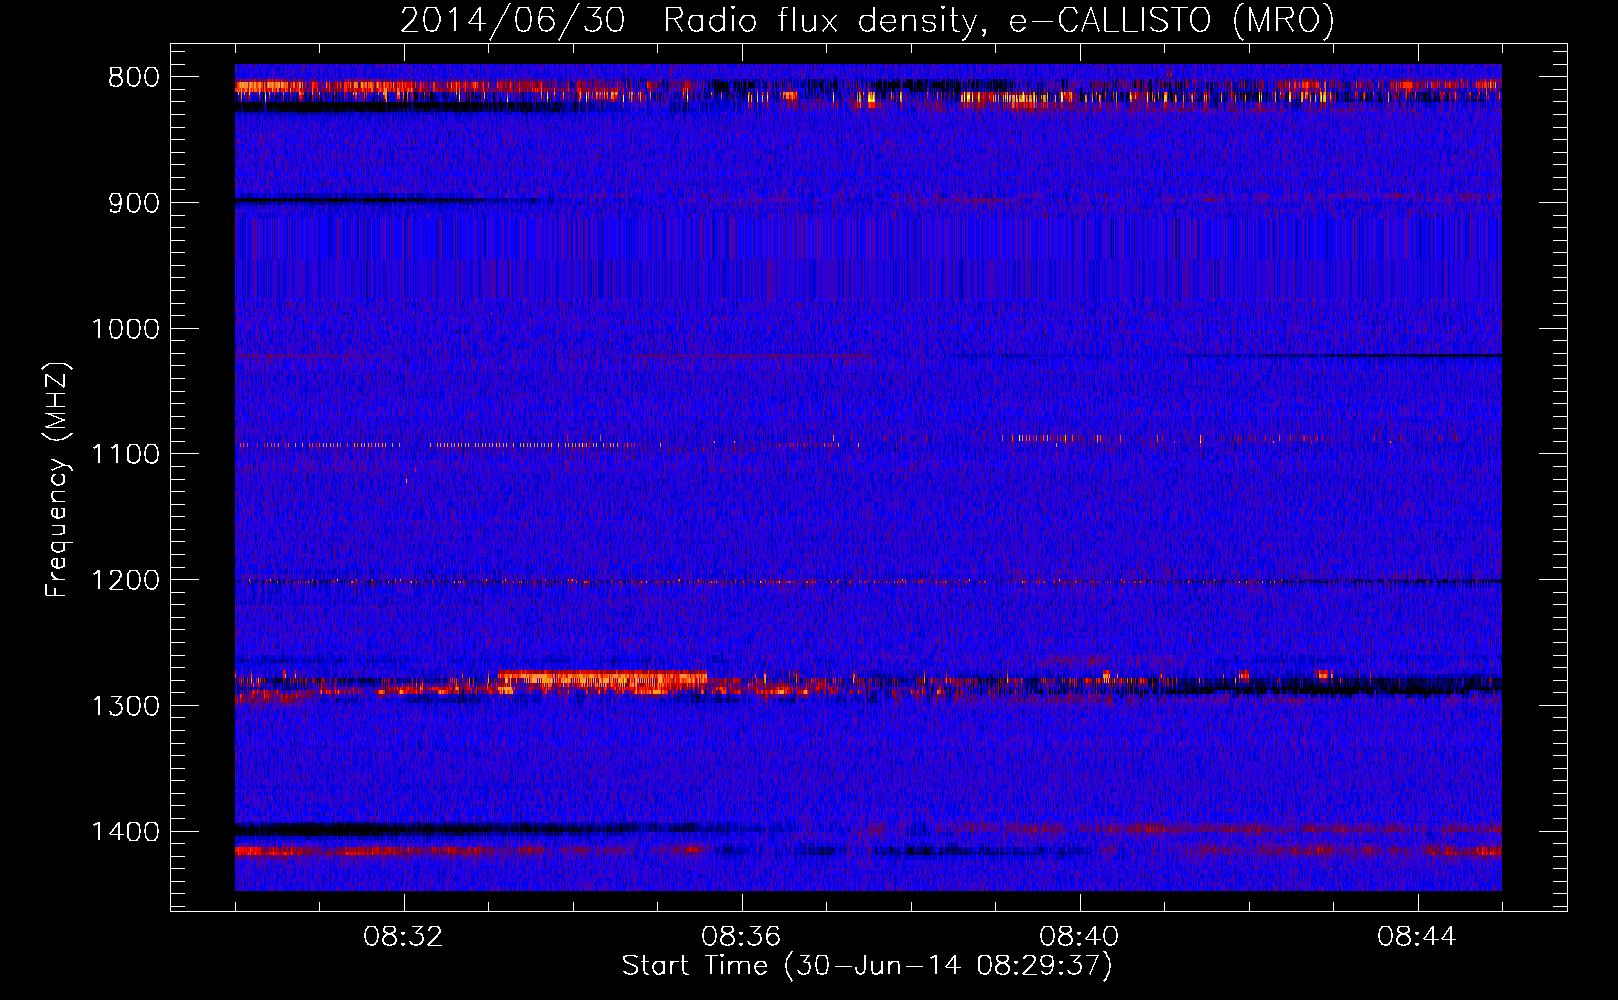The width and height of the screenshot is (1618, 1000).
Task: Click the 08:44 time tick label
Action: click(1417, 937)
